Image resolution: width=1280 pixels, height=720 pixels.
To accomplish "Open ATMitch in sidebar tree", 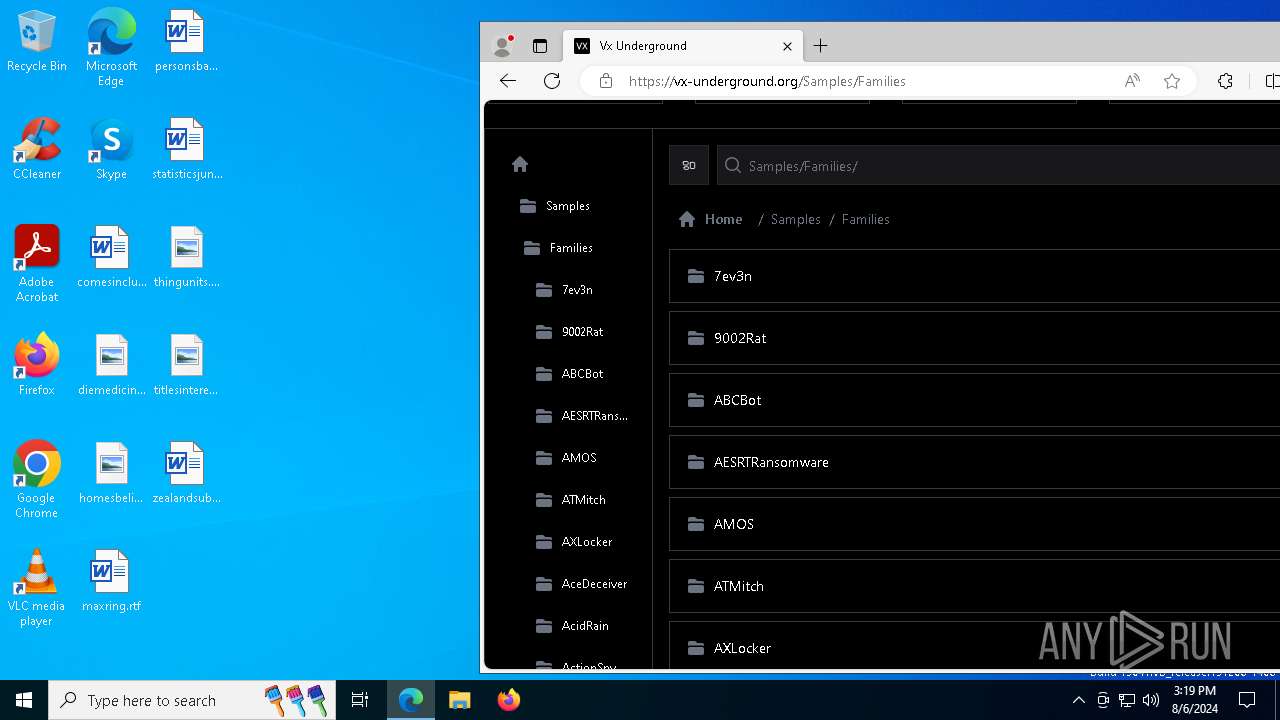I will [570, 500].
